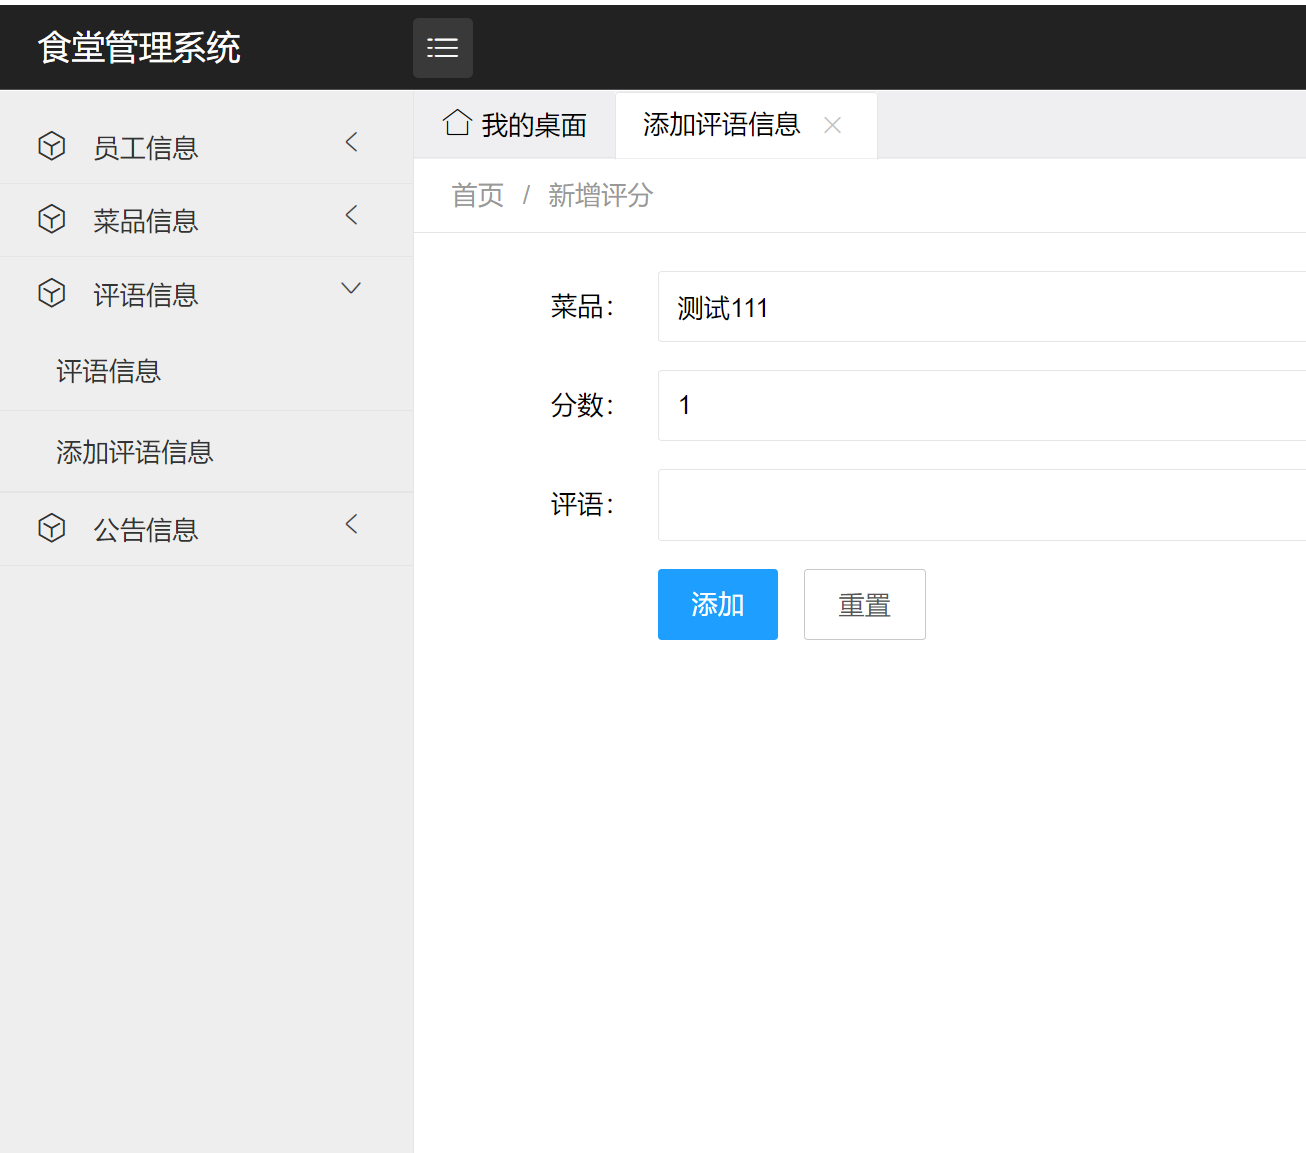Close the 添加评语信息 tab
The image size is (1306, 1153).
pyautogui.click(x=832, y=125)
